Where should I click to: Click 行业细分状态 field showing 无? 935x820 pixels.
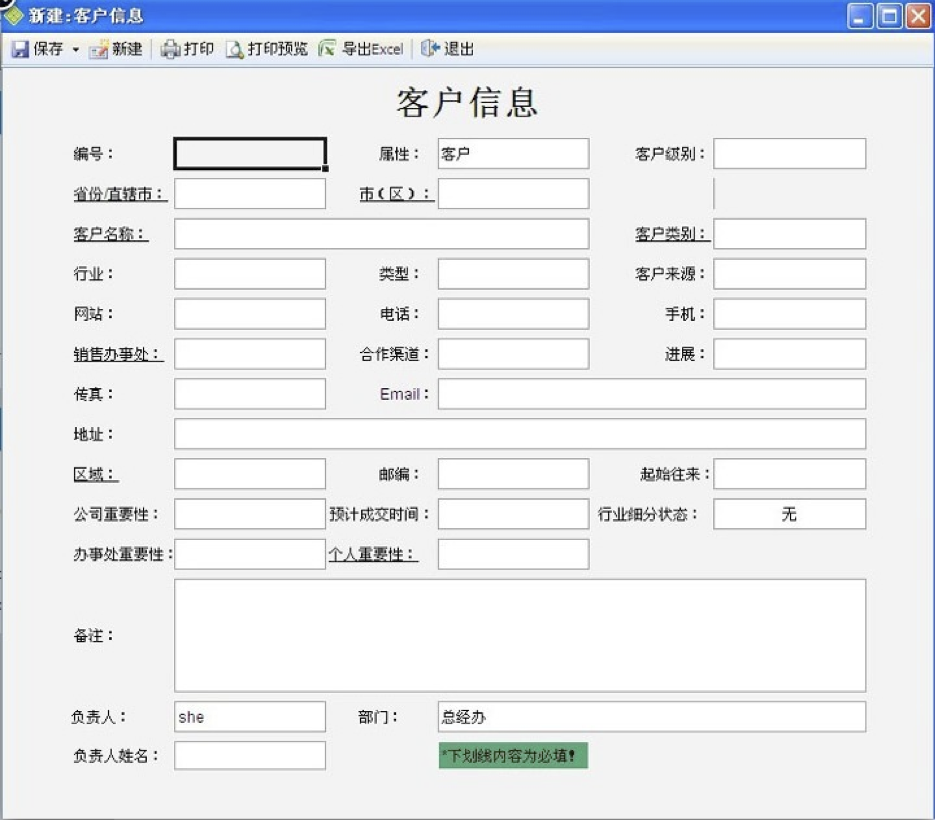point(790,514)
